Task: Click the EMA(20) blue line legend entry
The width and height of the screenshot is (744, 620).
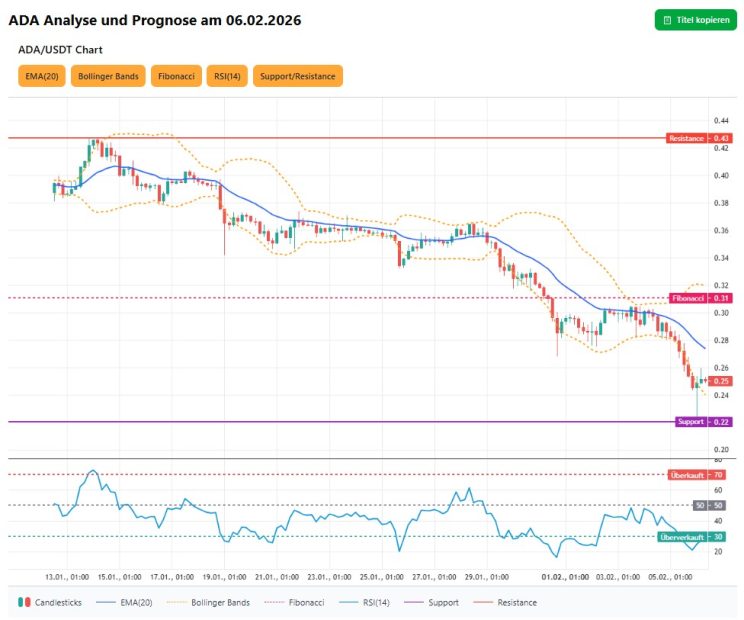Action: [125, 602]
